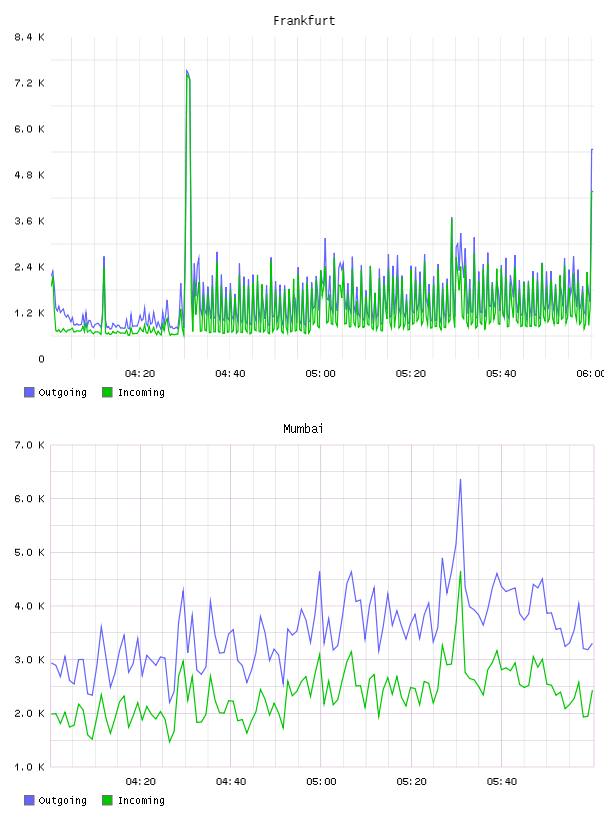Click the Incoming legend label in Frankfurt chart
The image size is (608, 816).
141,392
